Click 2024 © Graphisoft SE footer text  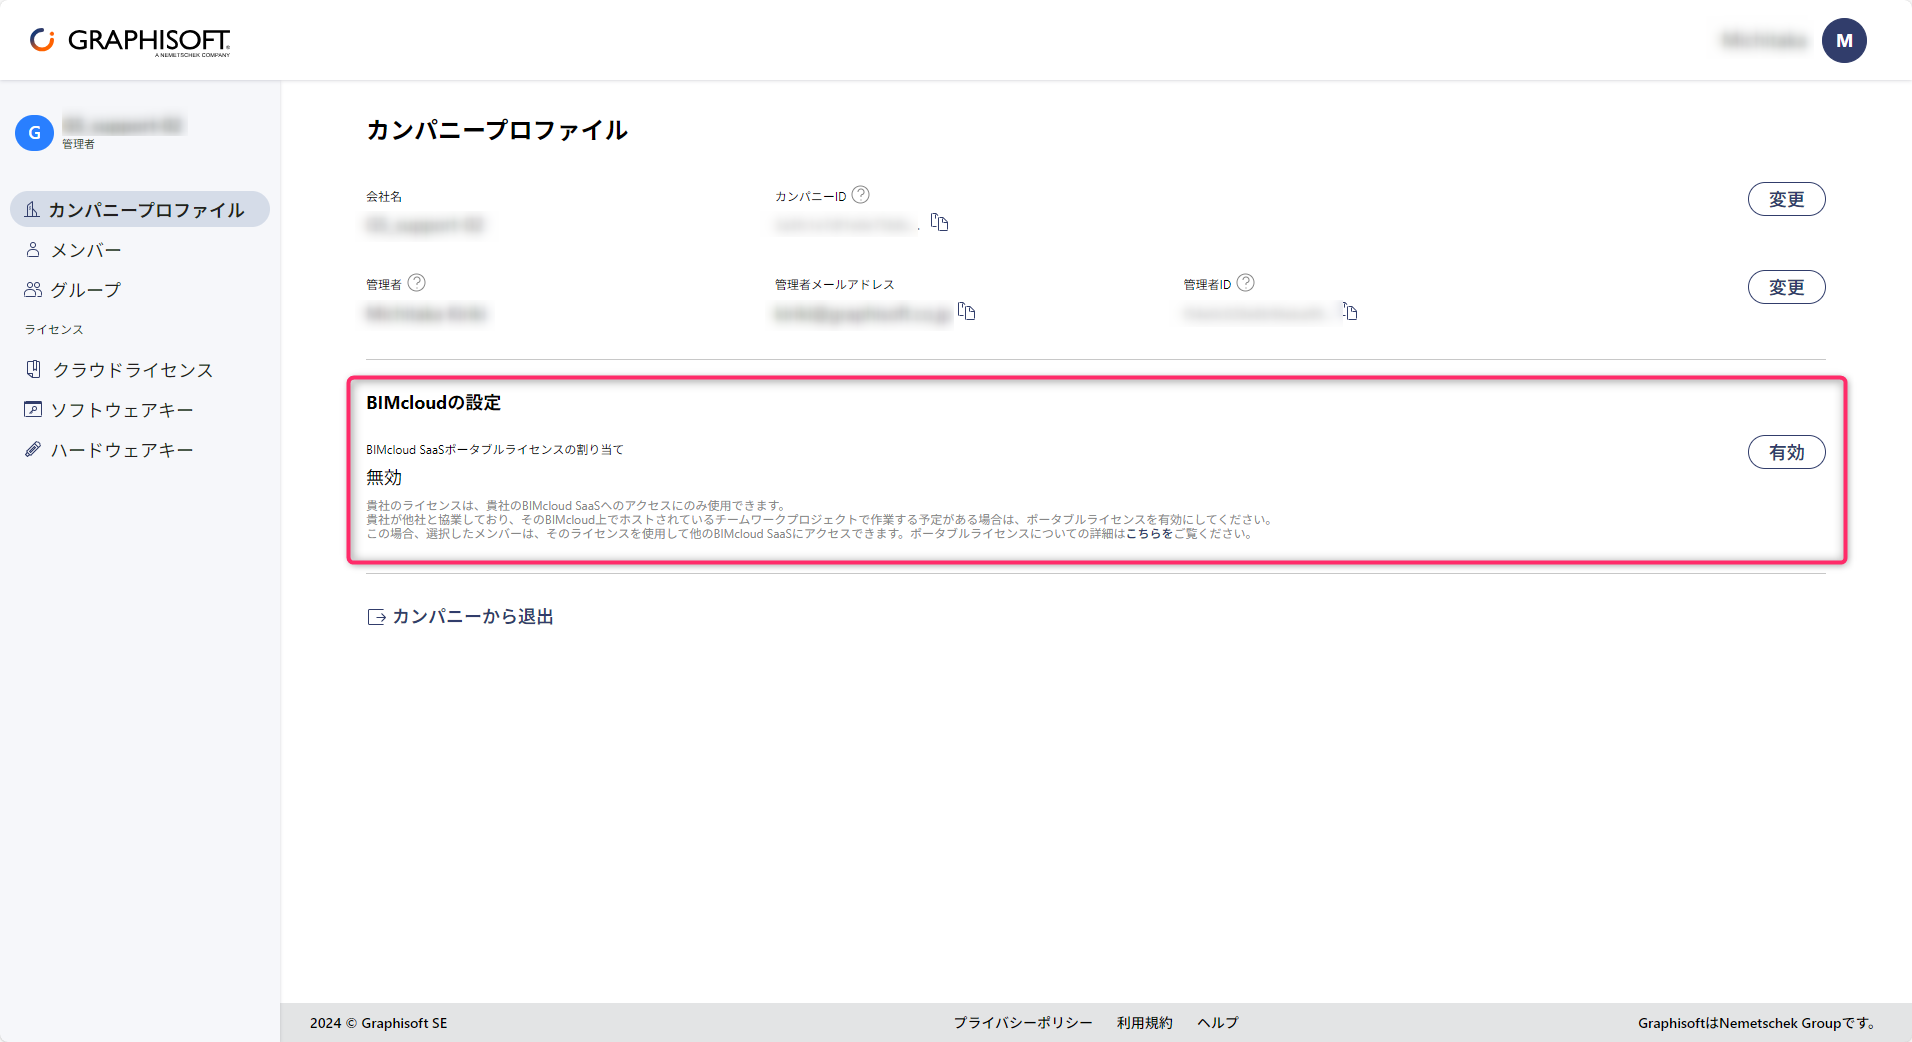pyautogui.click(x=378, y=1023)
